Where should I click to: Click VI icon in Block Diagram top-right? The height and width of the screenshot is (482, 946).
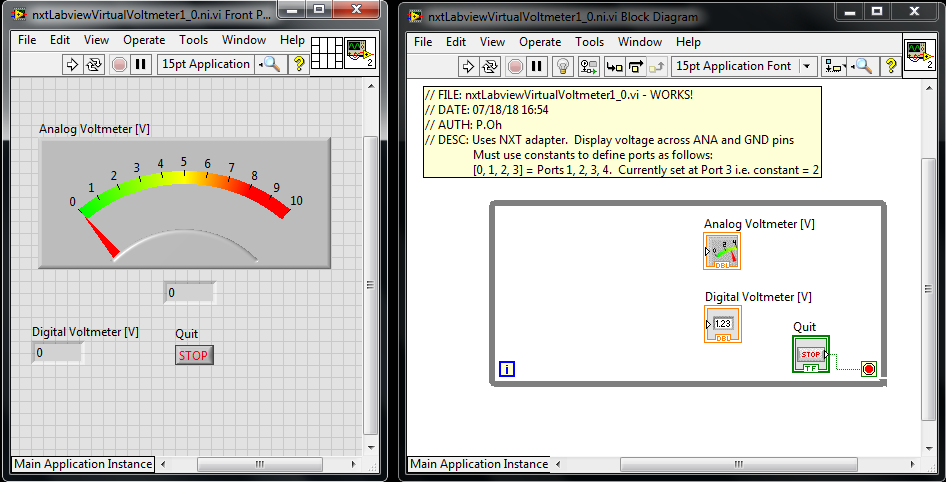point(919,56)
